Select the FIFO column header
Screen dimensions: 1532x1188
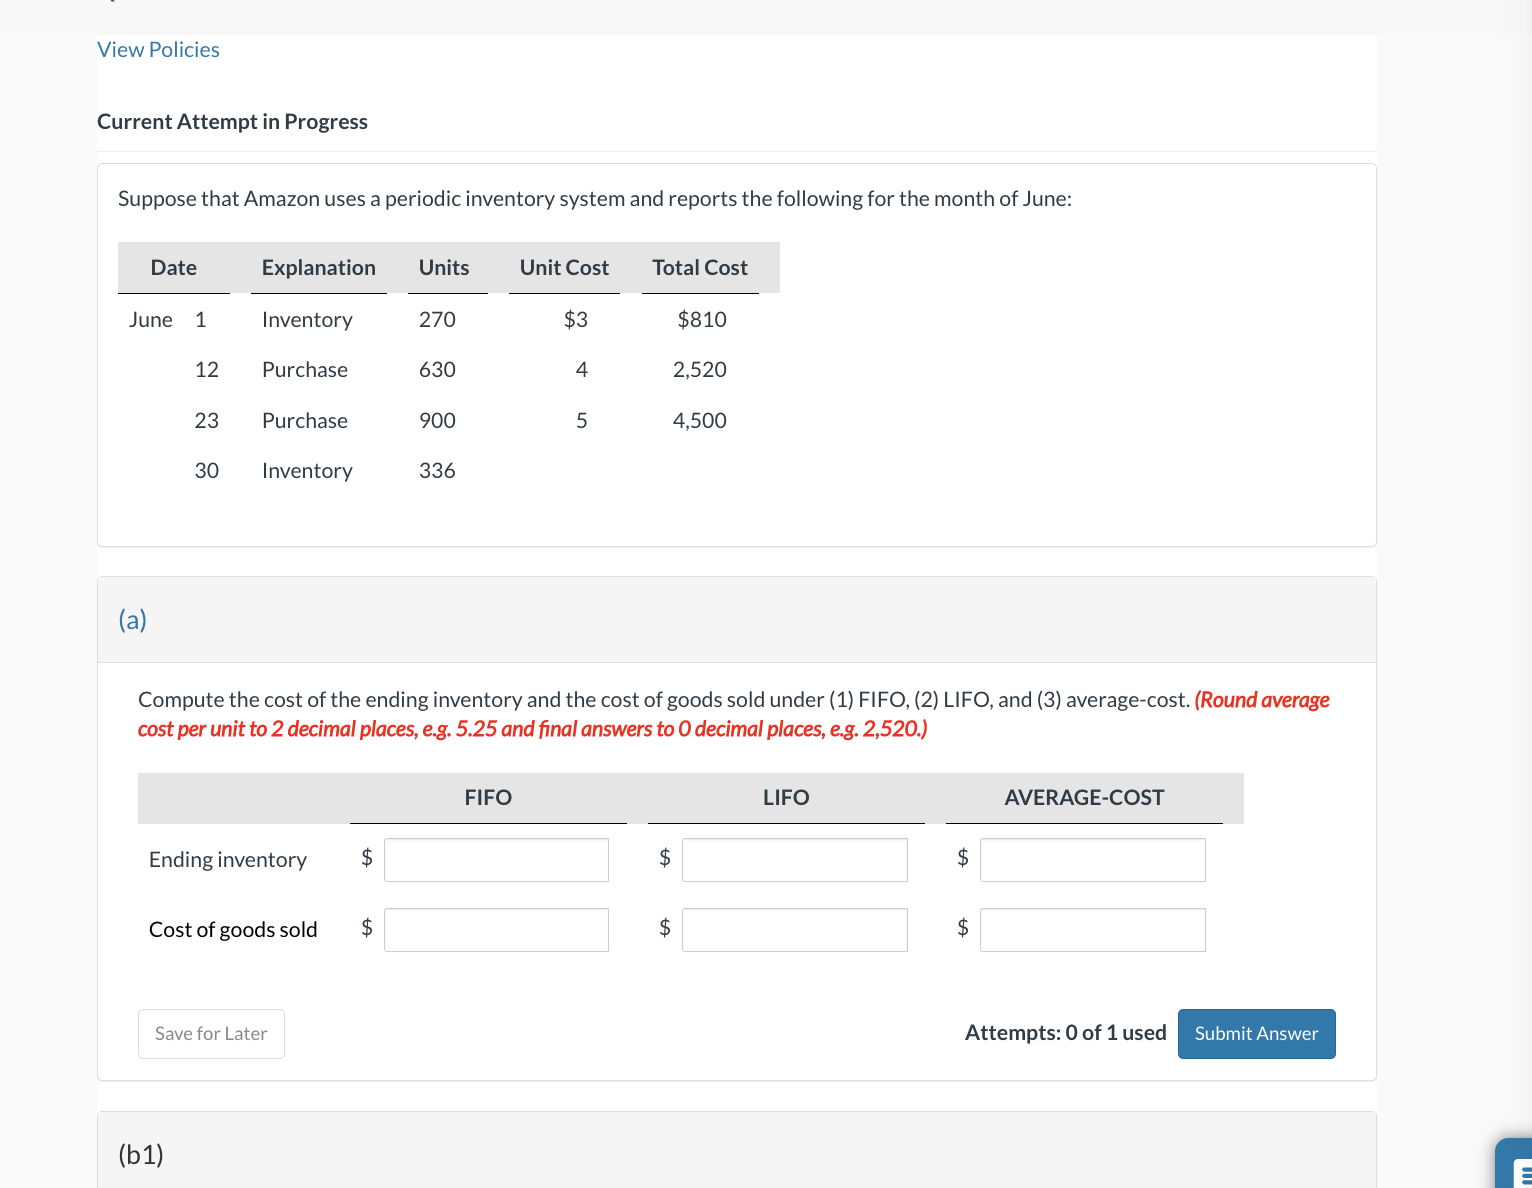[487, 797]
